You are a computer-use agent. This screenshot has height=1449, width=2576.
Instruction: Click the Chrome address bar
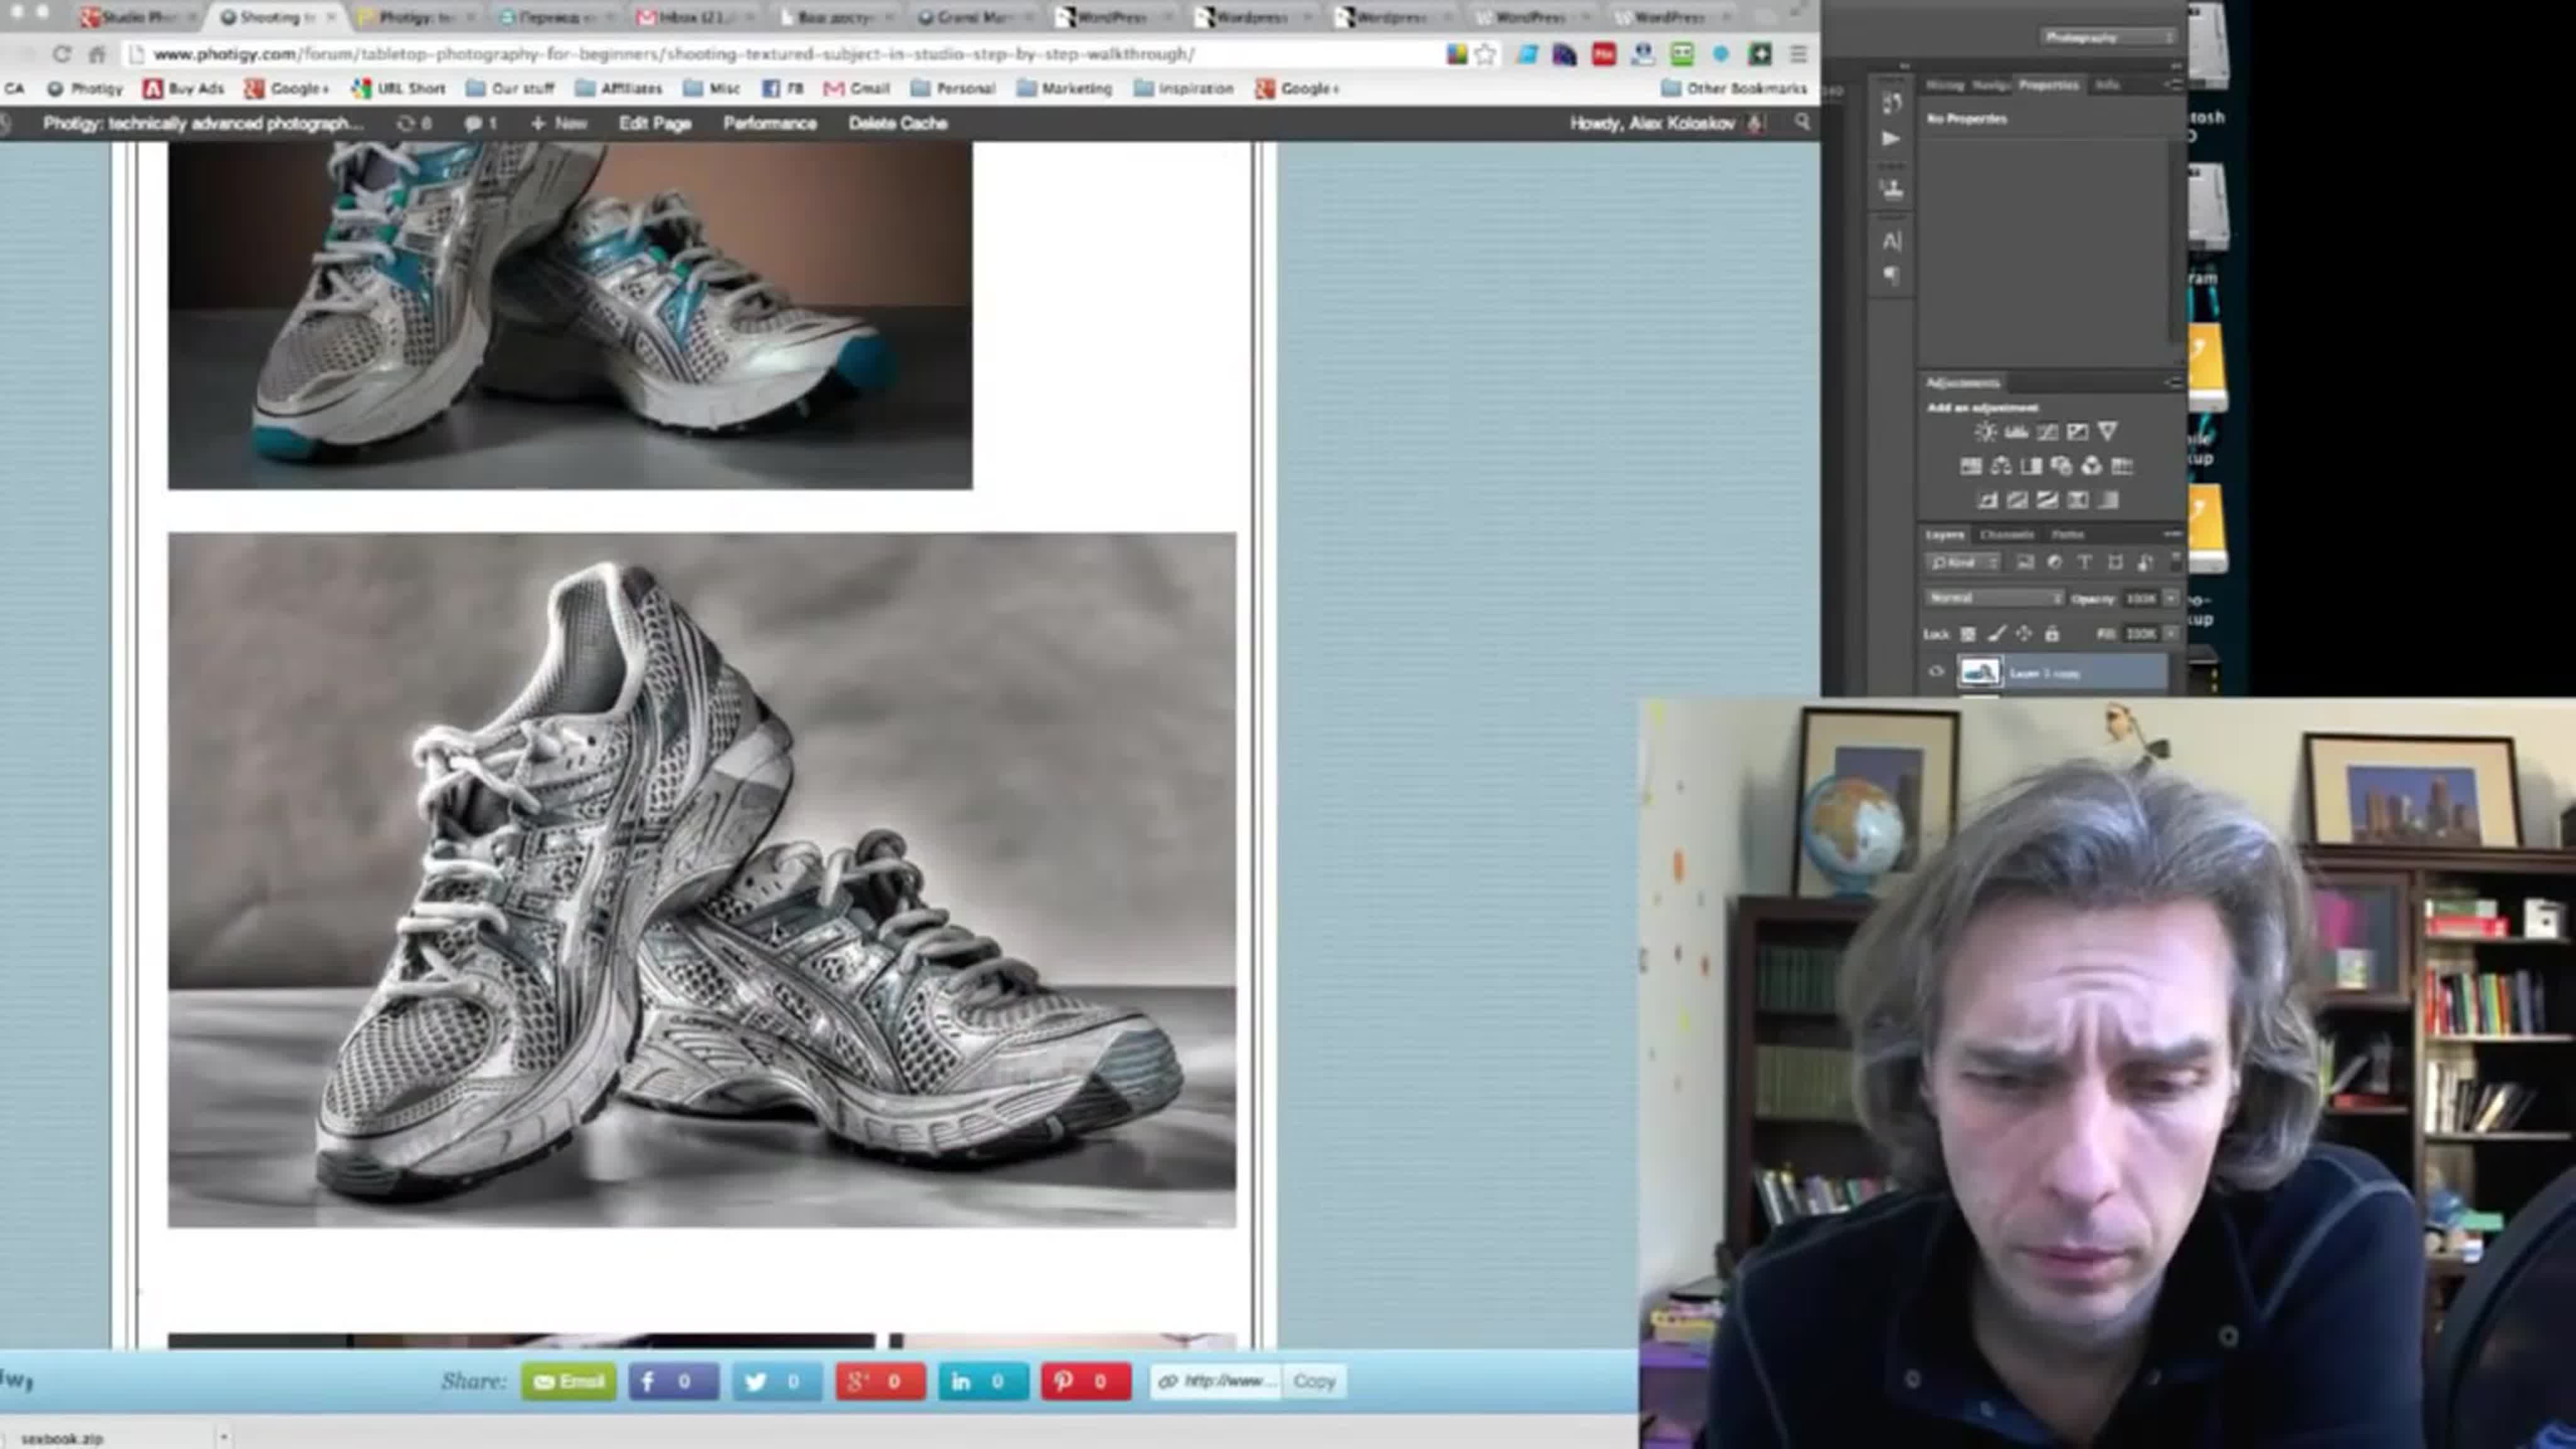[780, 54]
